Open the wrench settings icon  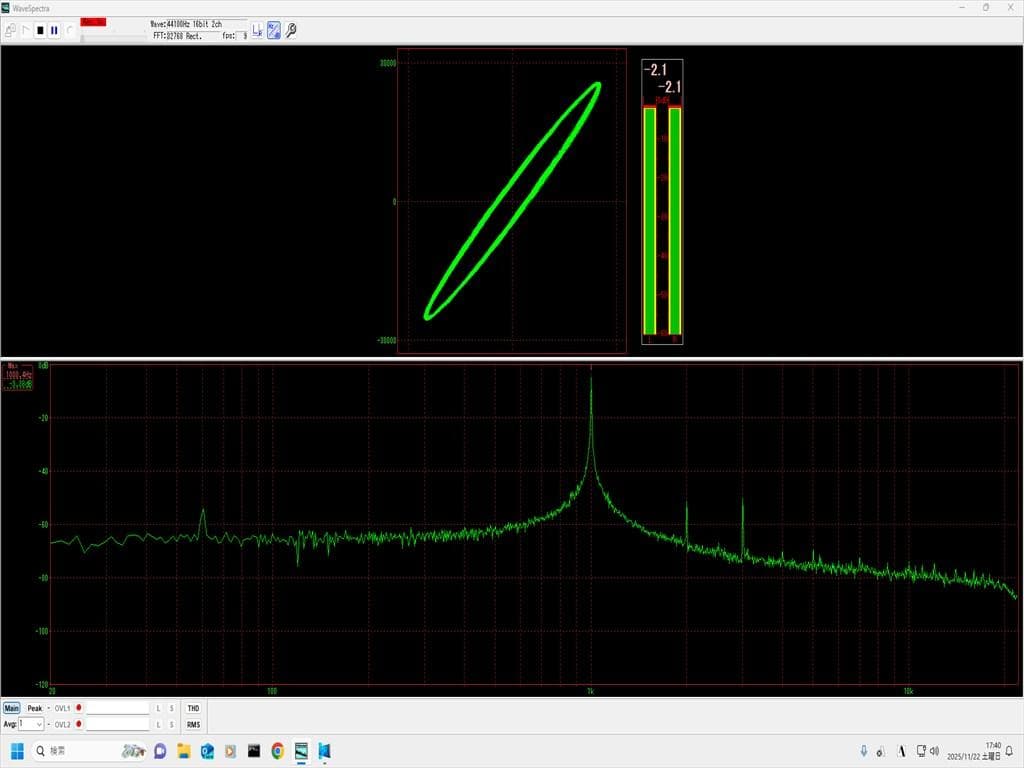pyautogui.click(x=291, y=30)
